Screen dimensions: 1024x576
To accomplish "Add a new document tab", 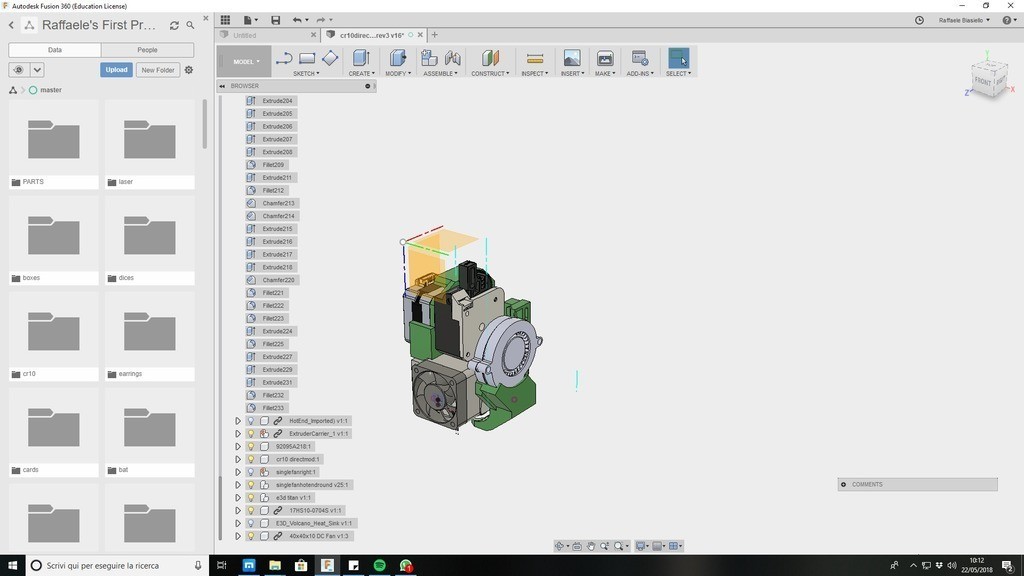I will tap(434, 35).
